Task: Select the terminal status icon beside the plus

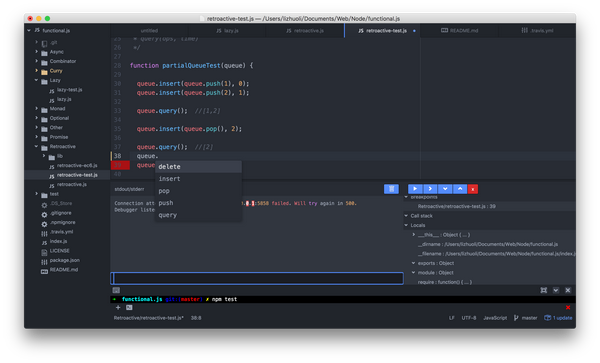Action: tap(129, 308)
